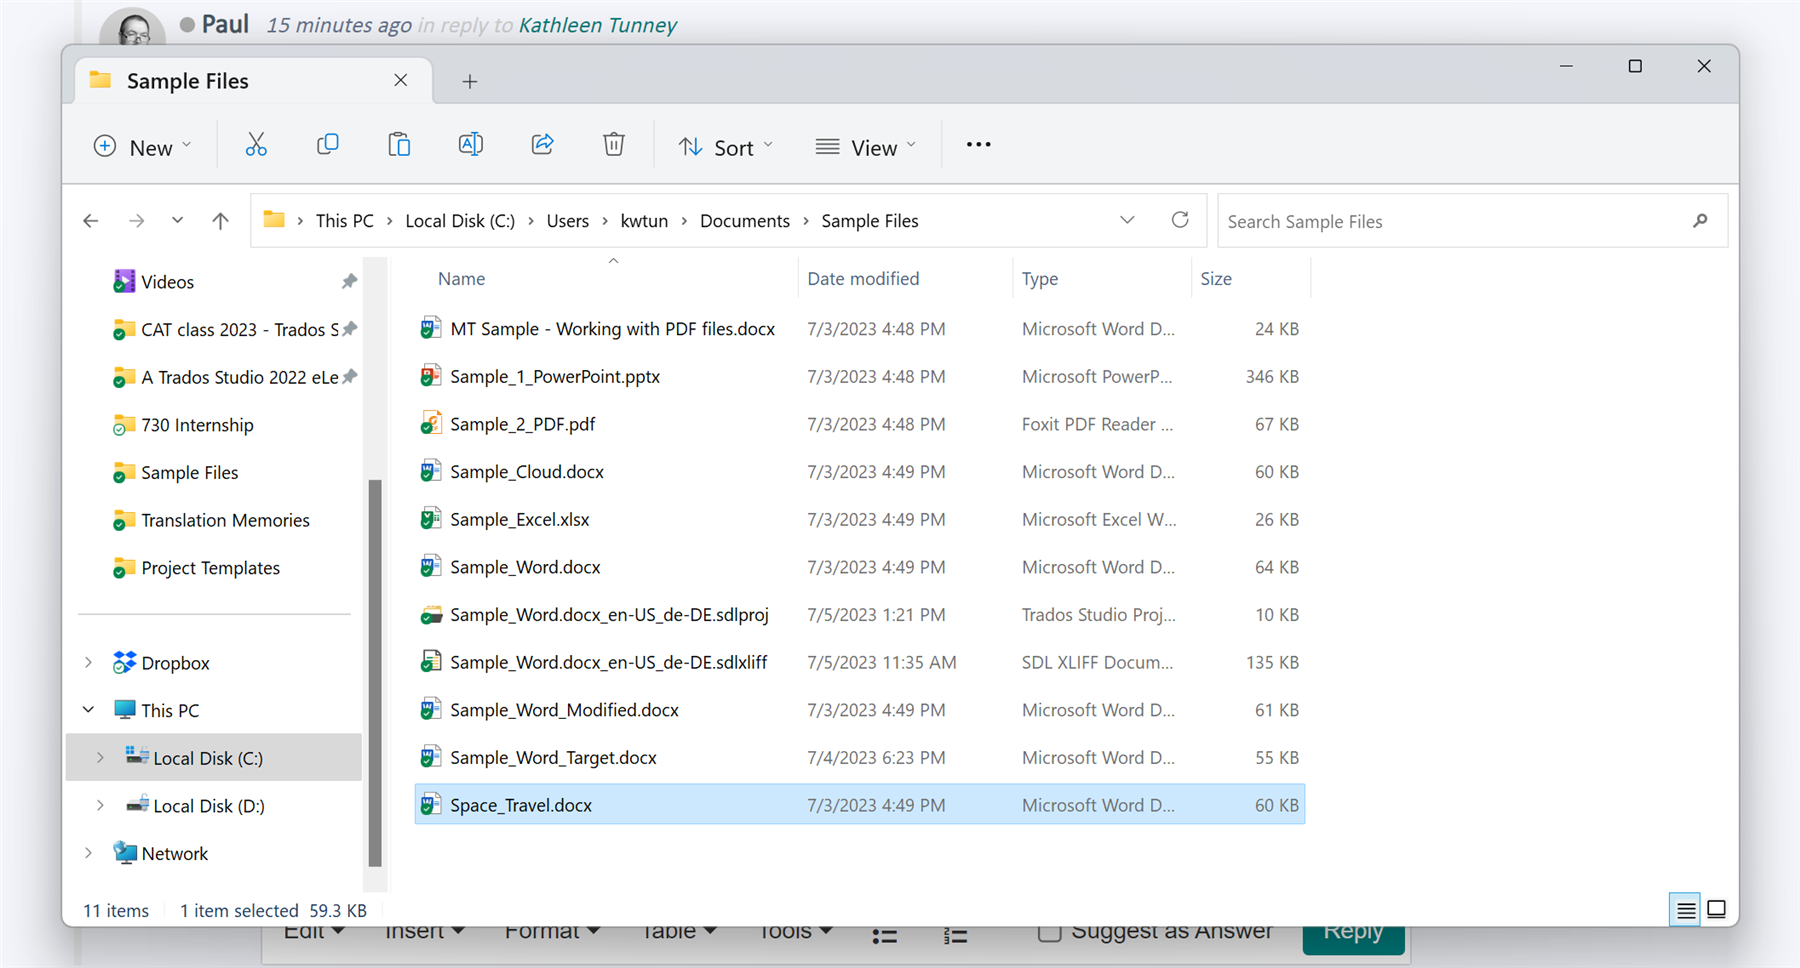Click the Rename icon in toolbar
1800x968 pixels.
pos(471,146)
